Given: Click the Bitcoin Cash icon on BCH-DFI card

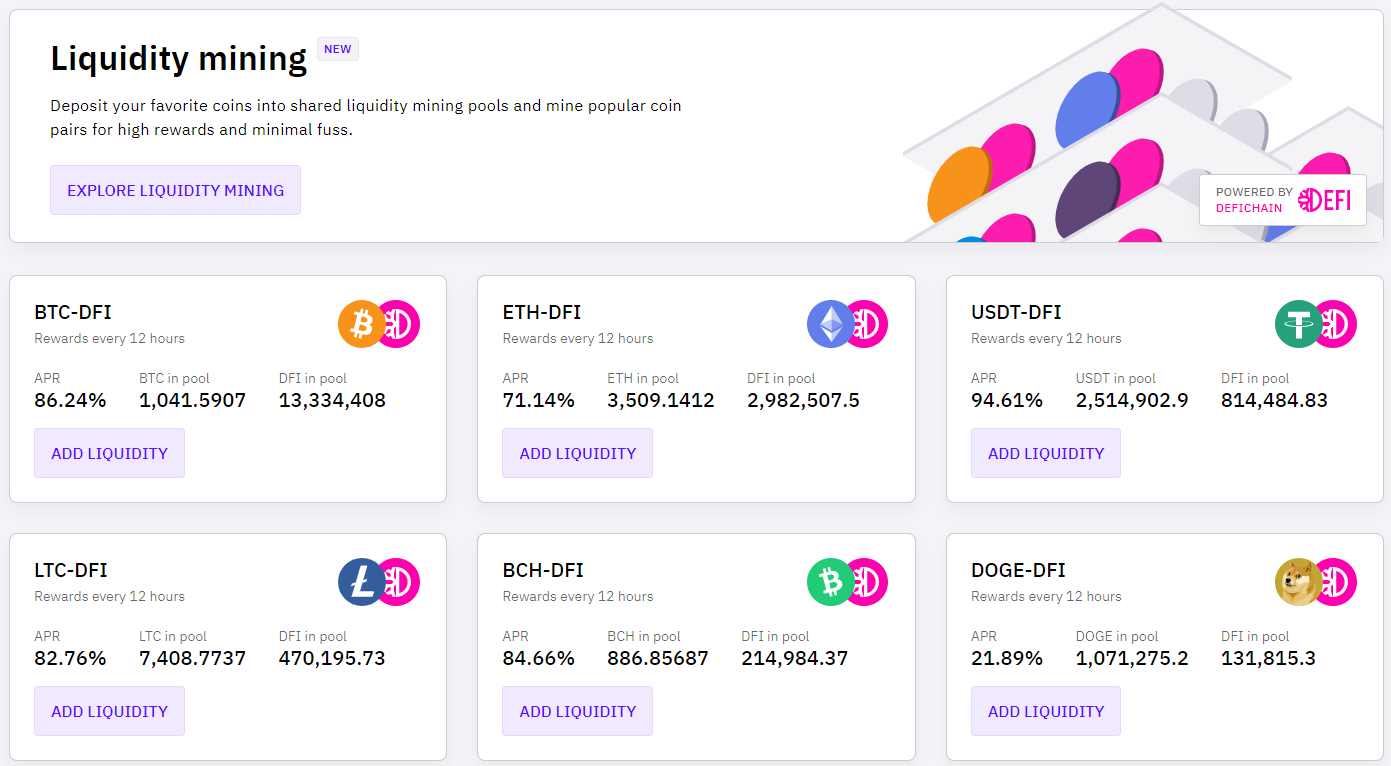Looking at the screenshot, I should pyautogui.click(x=829, y=582).
